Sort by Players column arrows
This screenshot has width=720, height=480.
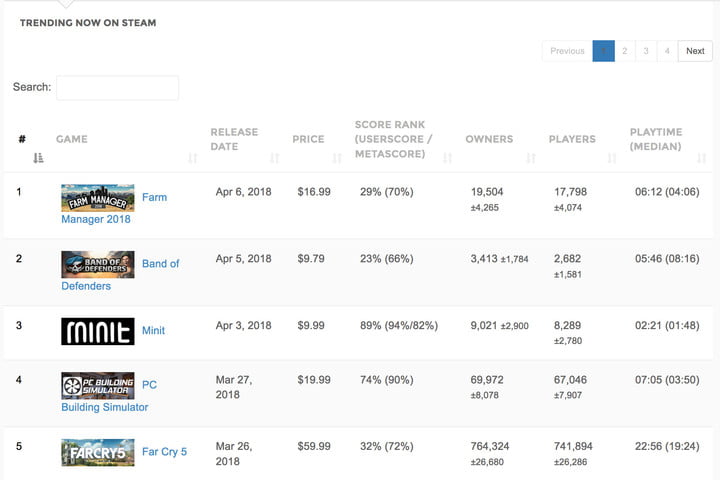[x=612, y=158]
